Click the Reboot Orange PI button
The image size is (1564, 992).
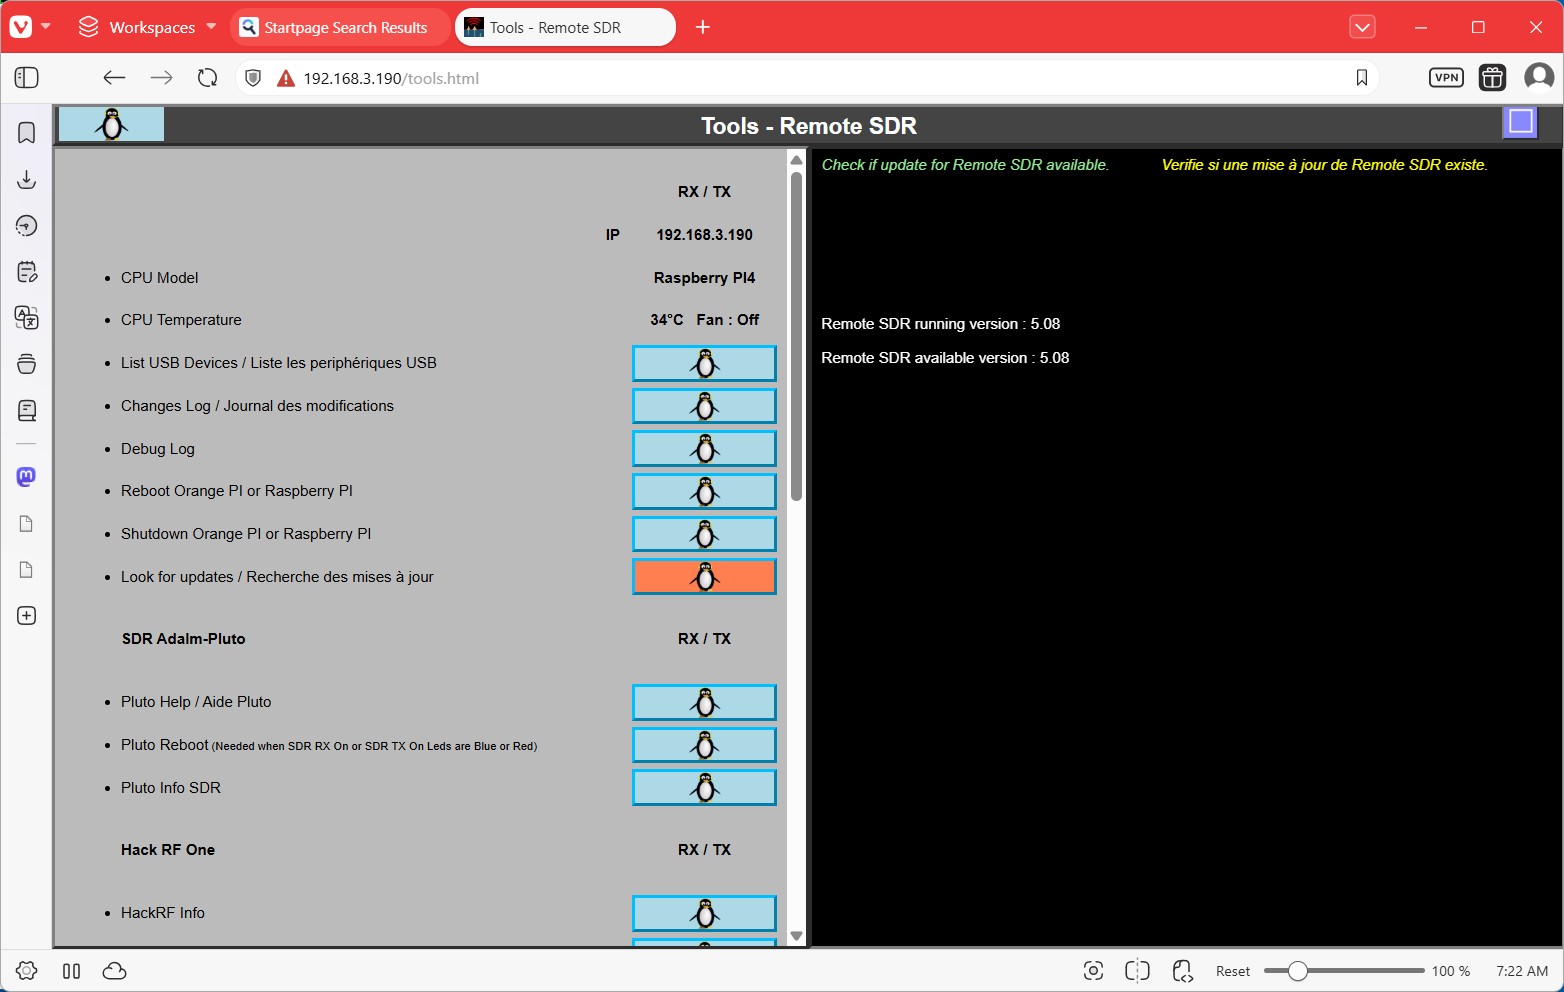(704, 492)
